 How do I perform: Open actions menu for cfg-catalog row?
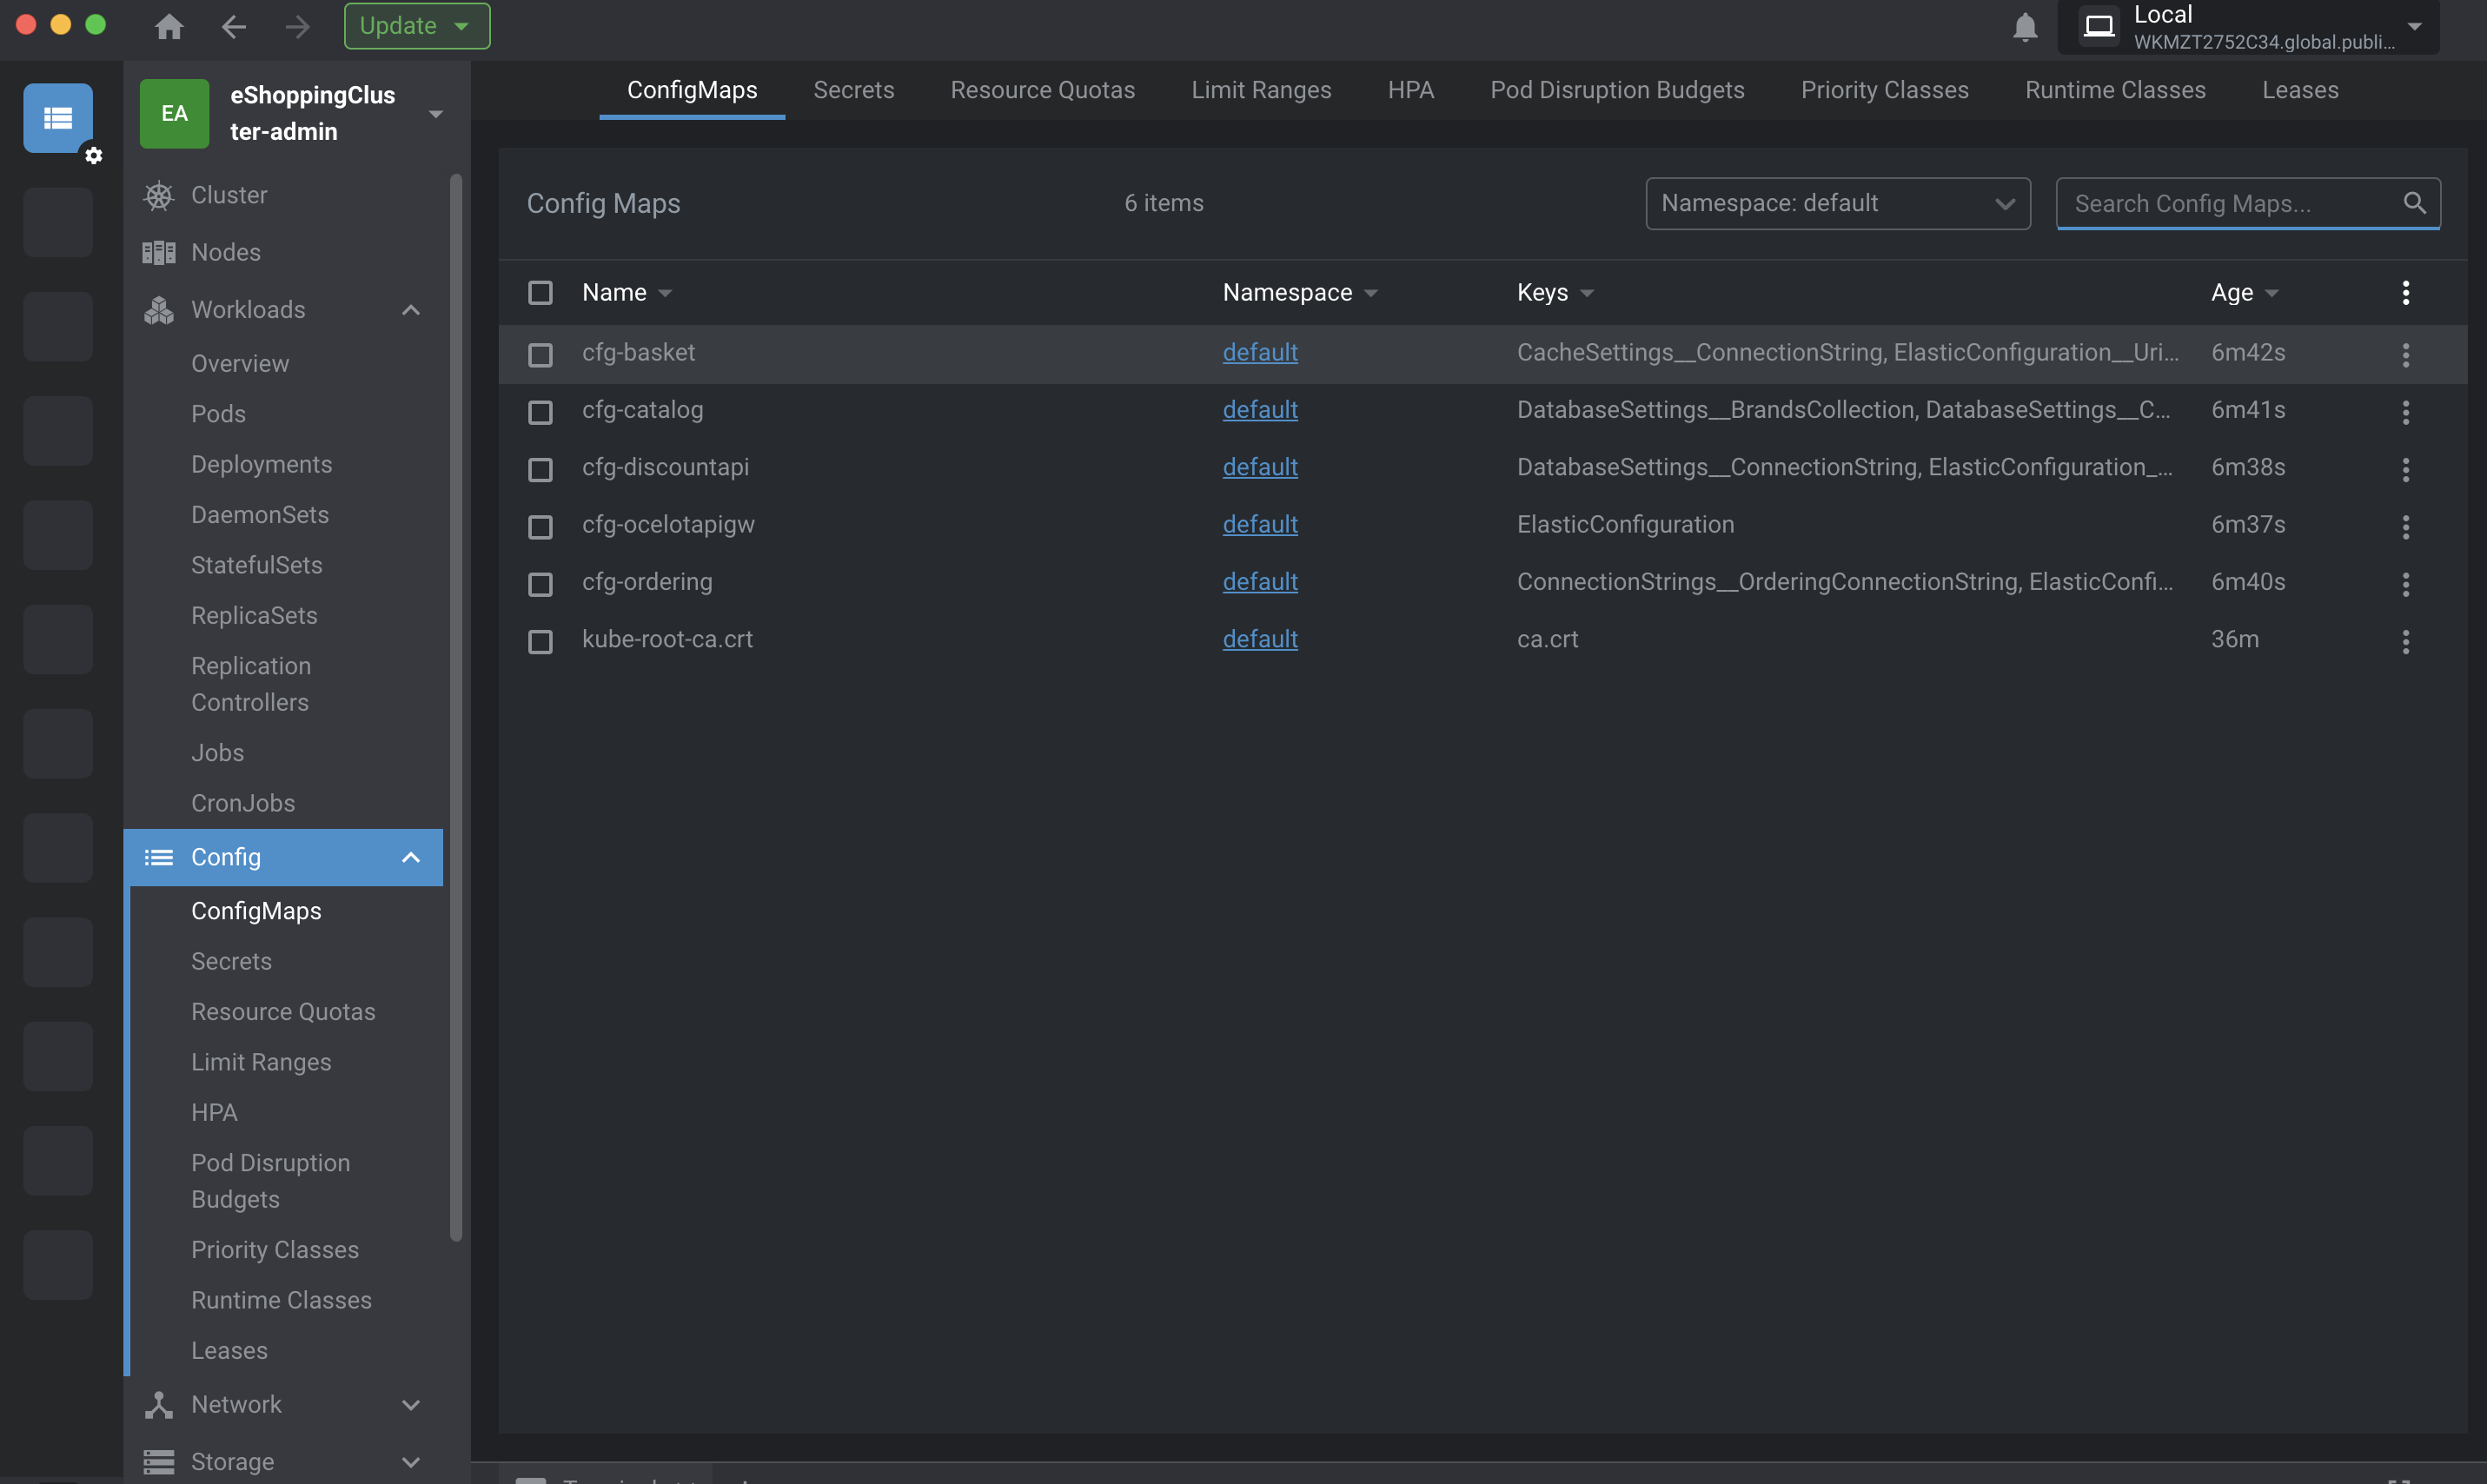click(2405, 412)
